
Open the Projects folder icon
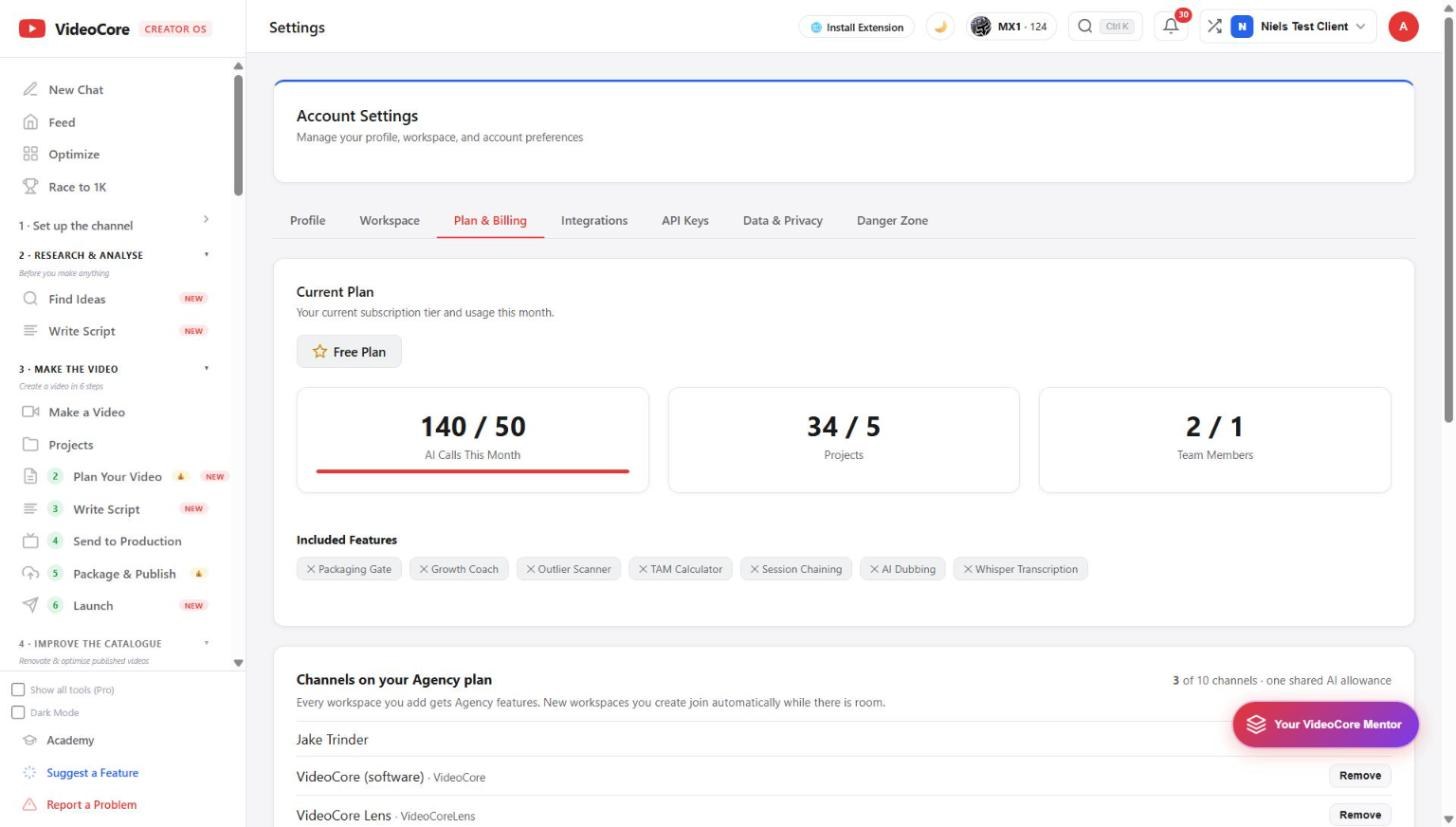point(30,445)
